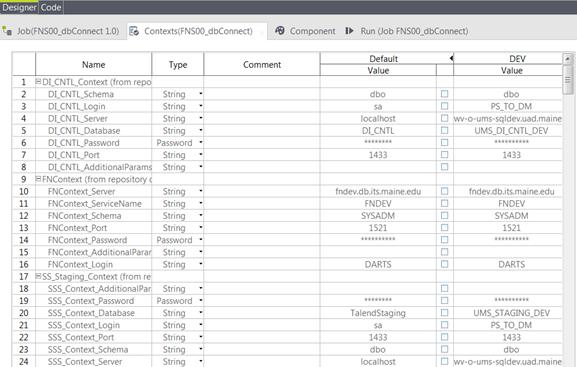This screenshot has width=577, height=367.
Task: Tick the checkbox in DI_CNTL_Login row
Action: [x=445, y=106]
